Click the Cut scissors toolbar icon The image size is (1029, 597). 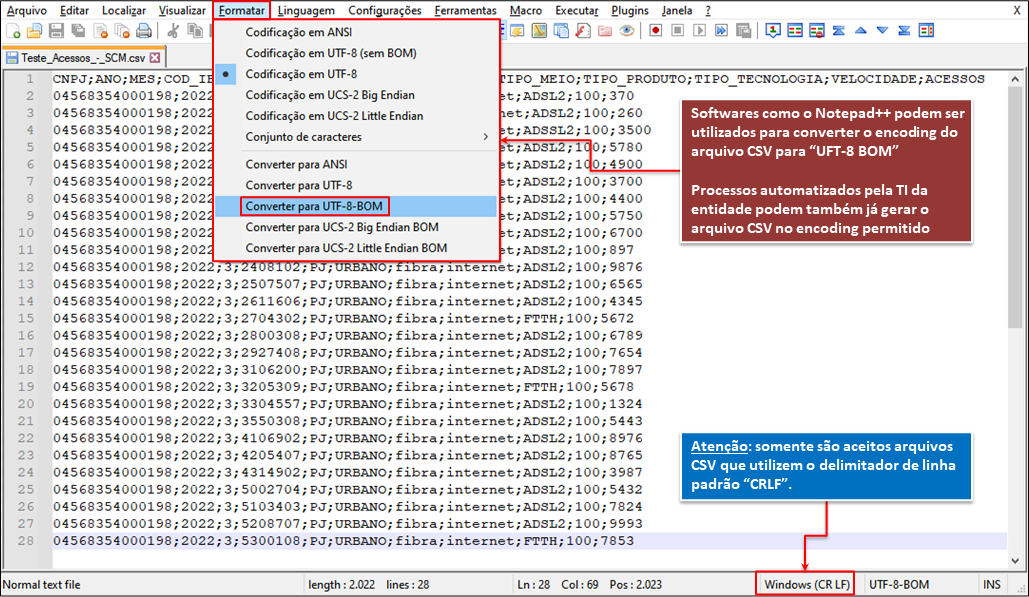click(x=172, y=31)
